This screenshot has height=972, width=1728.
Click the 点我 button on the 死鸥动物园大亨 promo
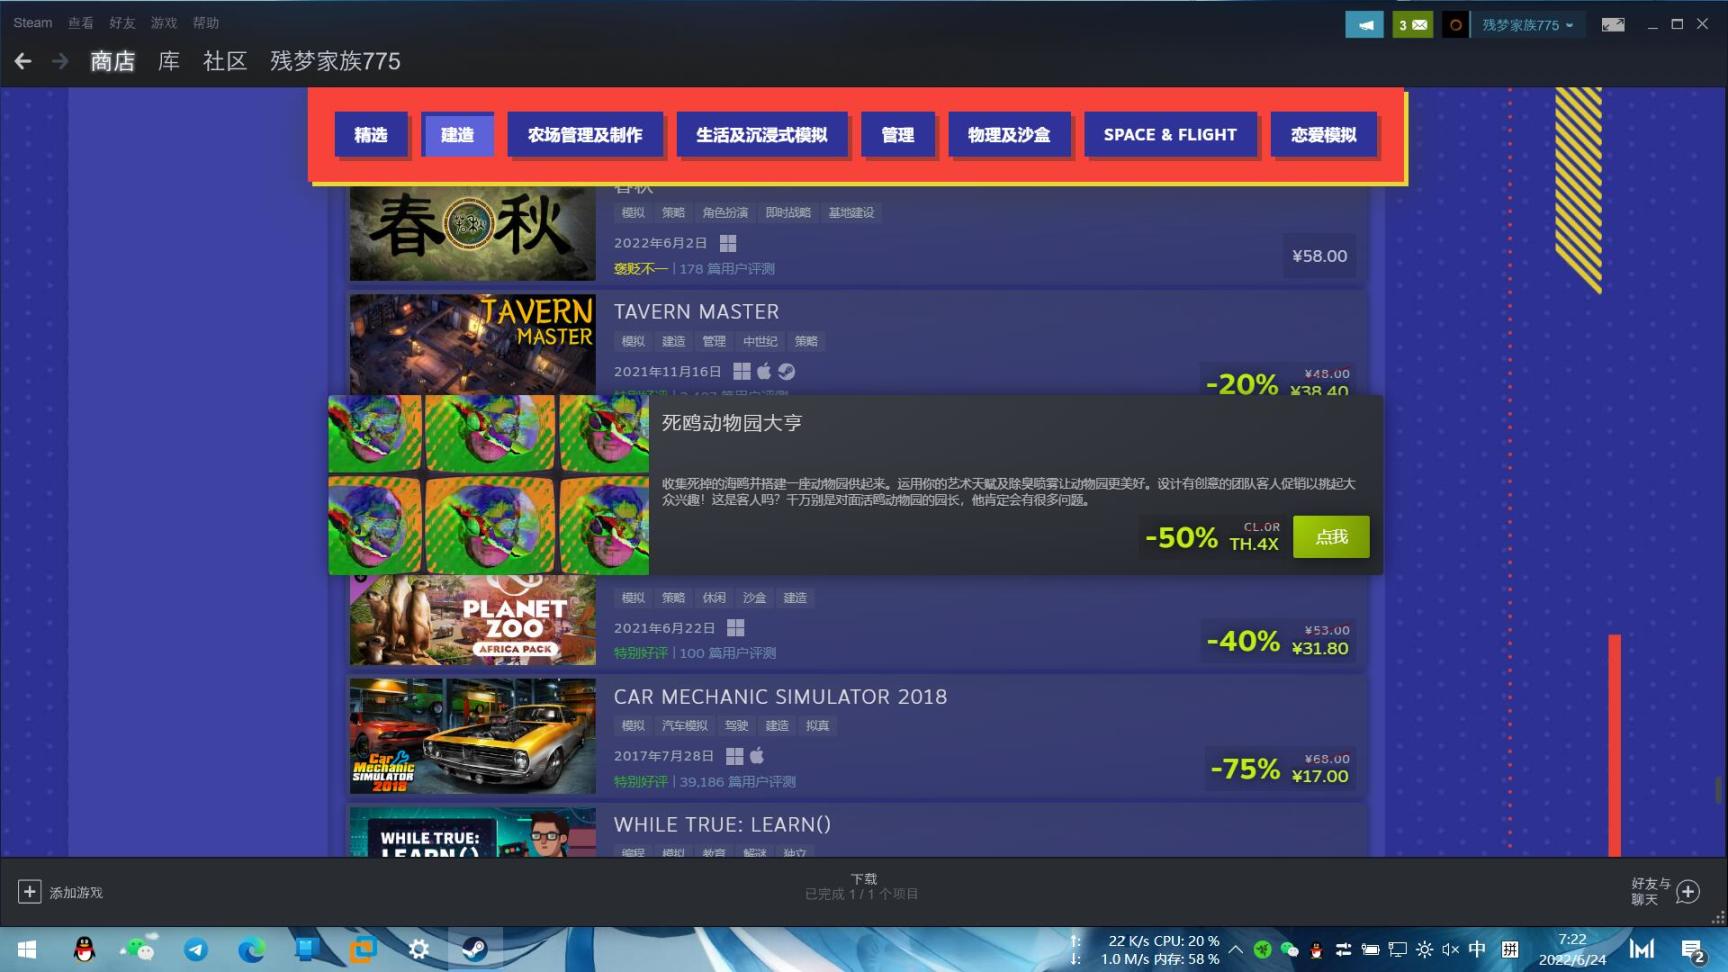click(1330, 537)
